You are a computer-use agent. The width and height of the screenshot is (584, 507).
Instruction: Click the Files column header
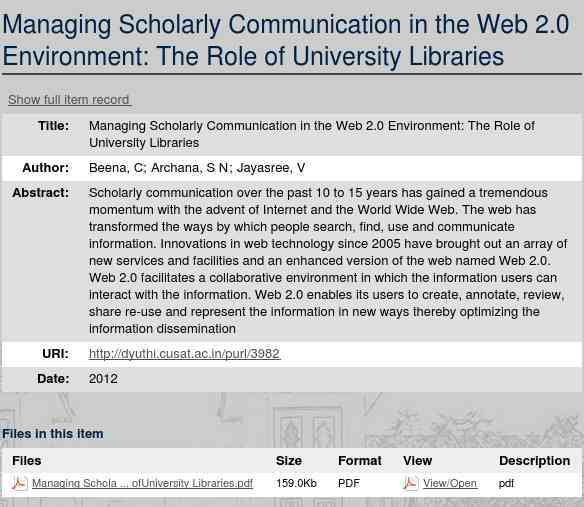pos(27,460)
